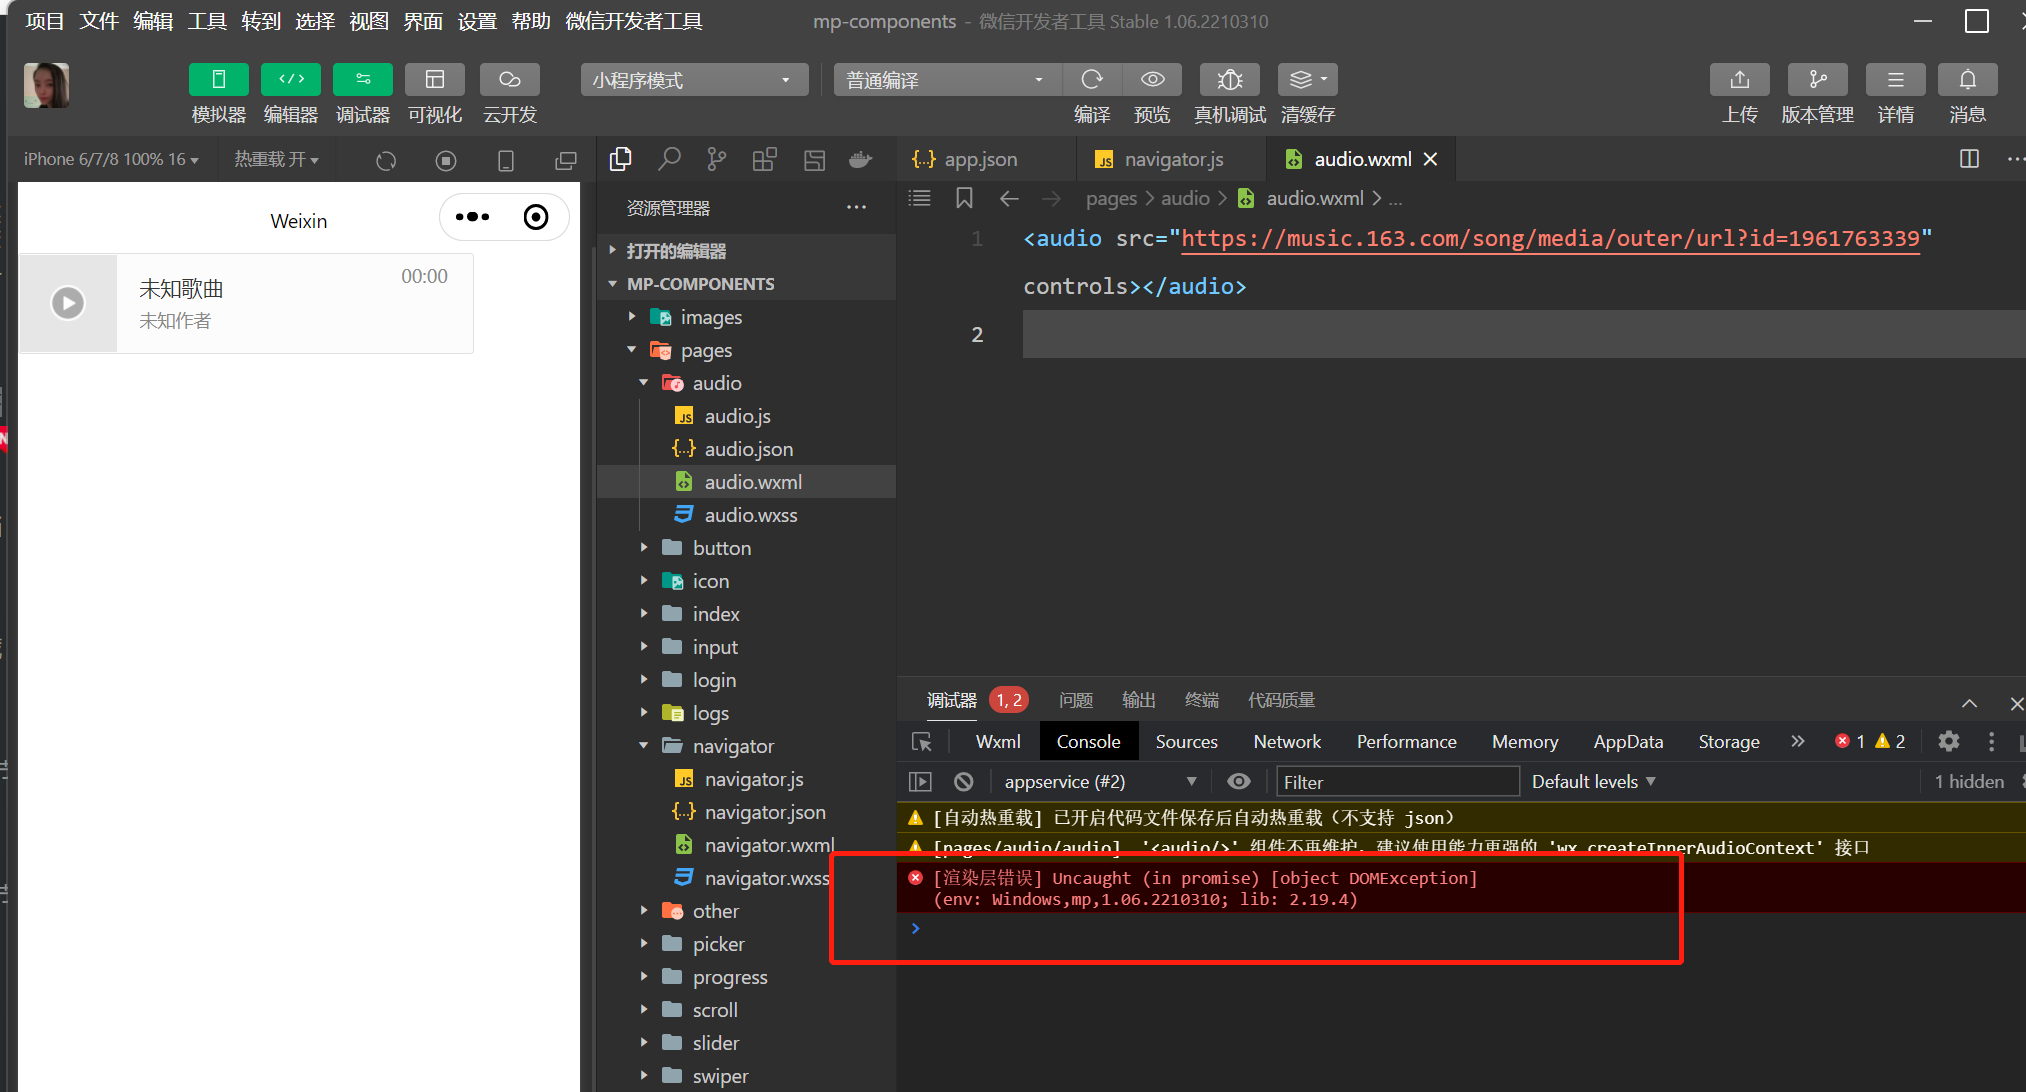Open 云开发 cloud development

click(509, 79)
